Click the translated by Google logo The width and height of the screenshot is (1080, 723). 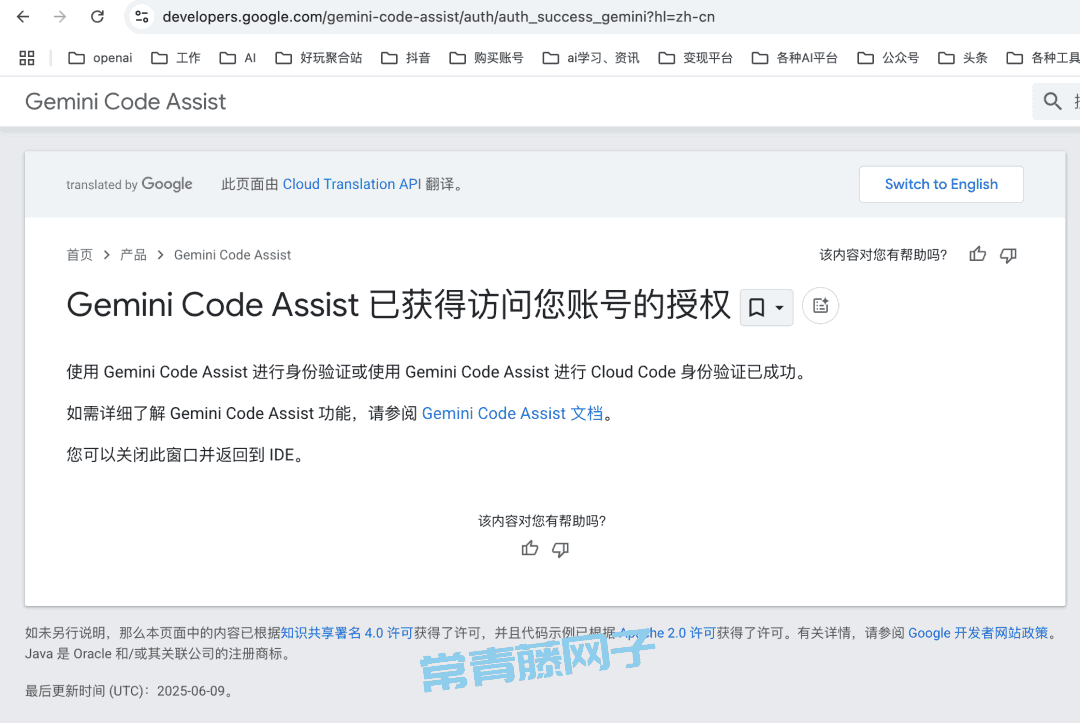(x=129, y=184)
